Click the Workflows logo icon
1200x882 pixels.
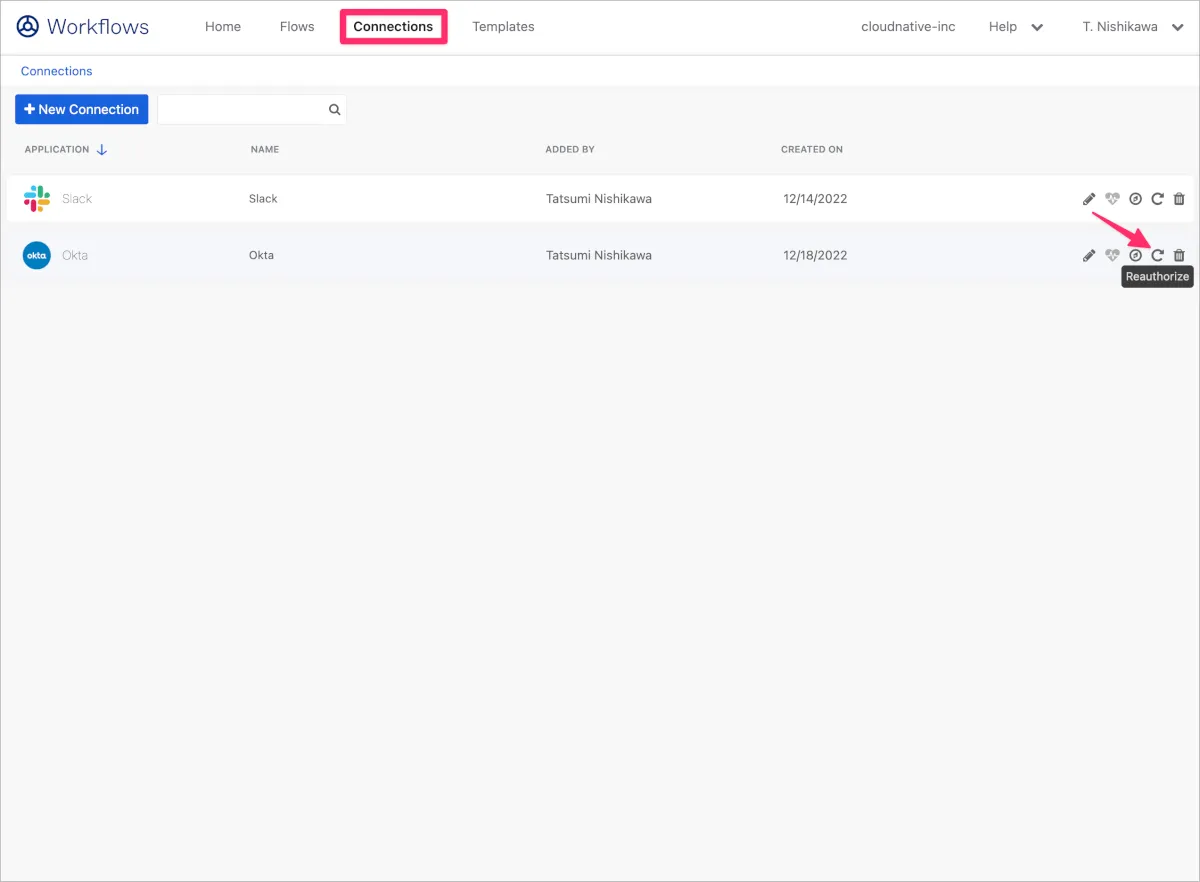coord(28,27)
